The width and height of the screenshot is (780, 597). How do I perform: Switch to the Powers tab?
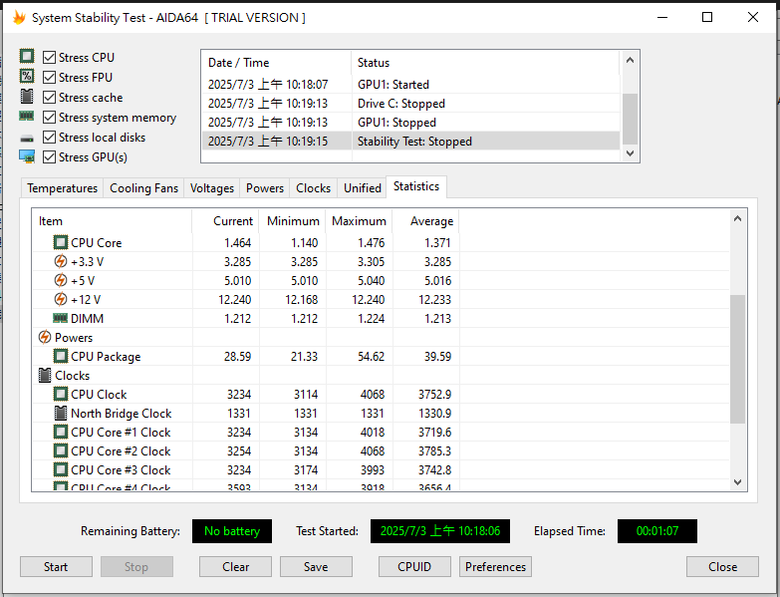265,188
